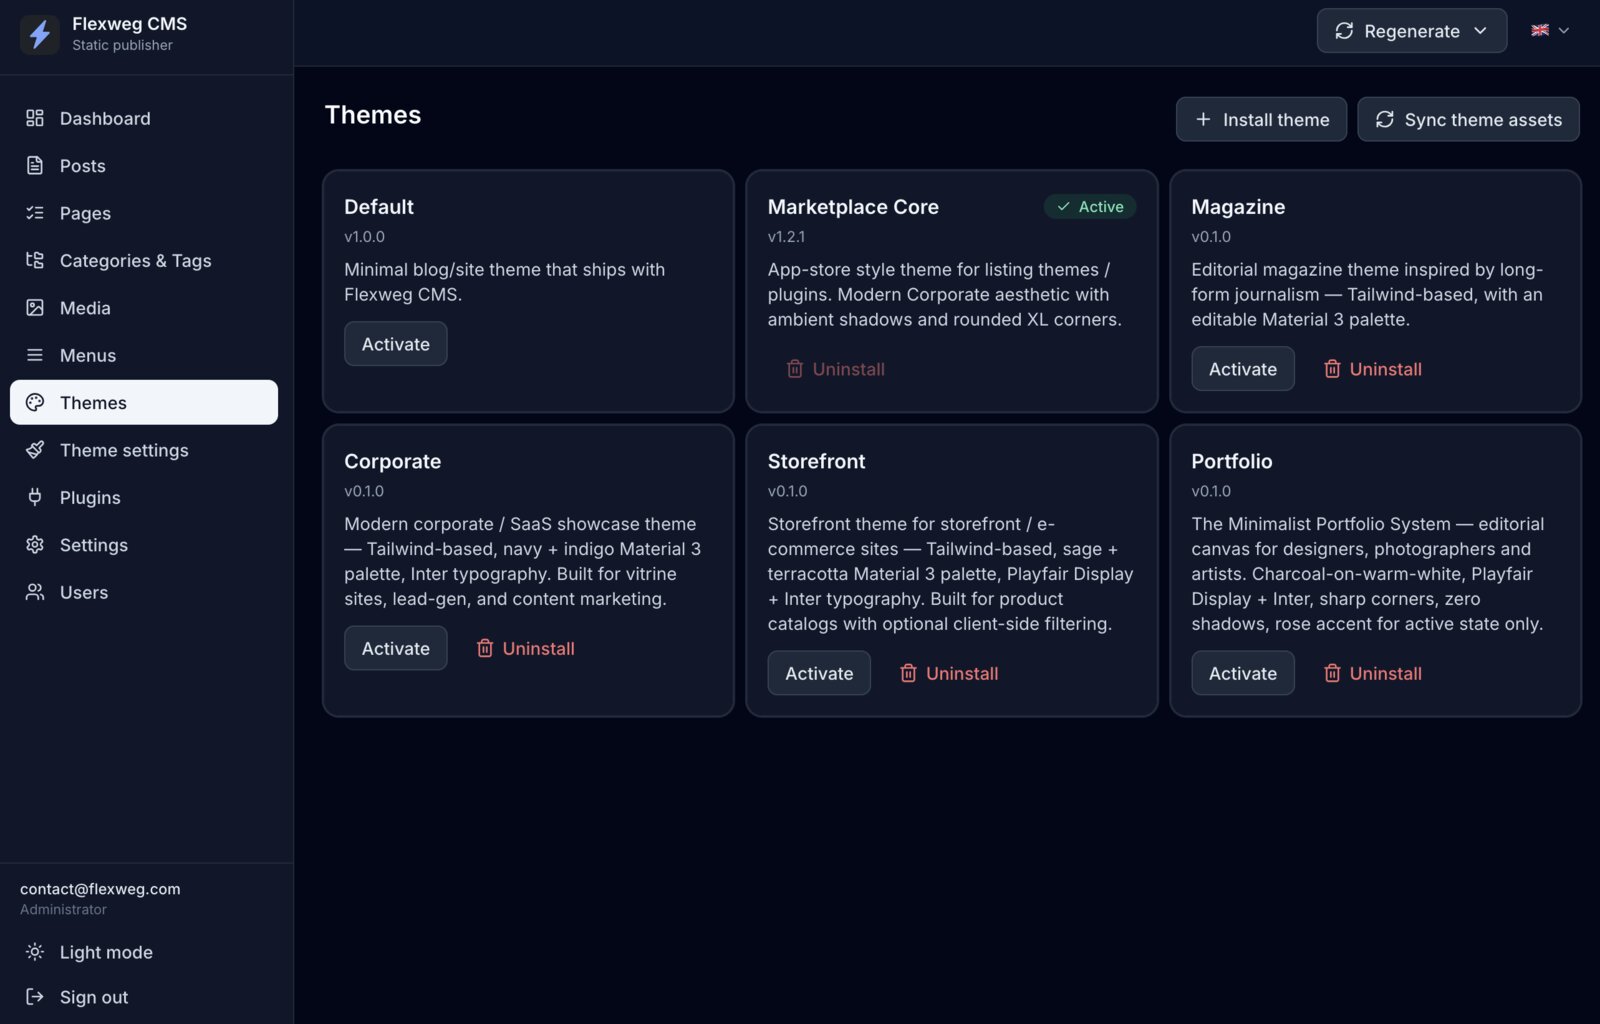Click the sync icon on Sync theme assets
Image resolution: width=1600 pixels, height=1024 pixels.
coord(1384,119)
